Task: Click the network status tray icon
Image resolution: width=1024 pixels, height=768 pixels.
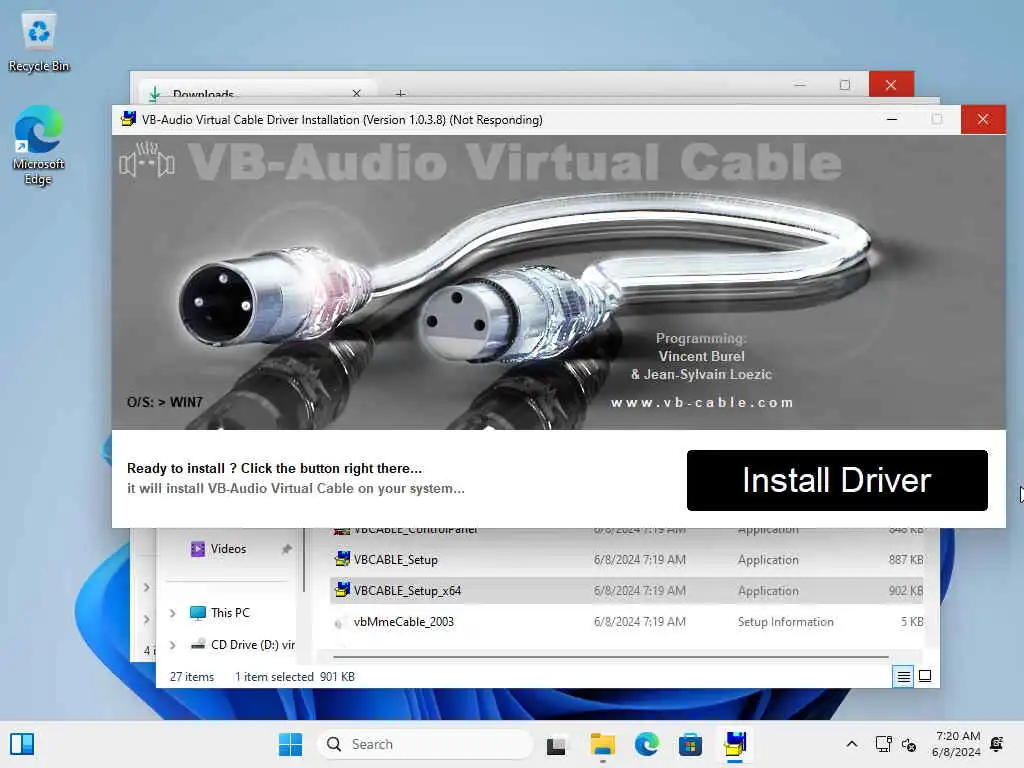Action: [883, 744]
